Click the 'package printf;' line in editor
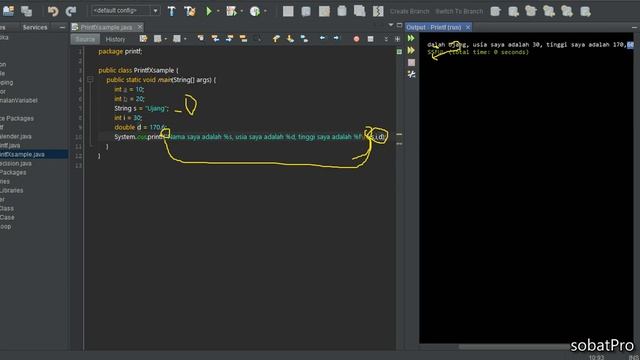640x360 pixels. (120, 51)
